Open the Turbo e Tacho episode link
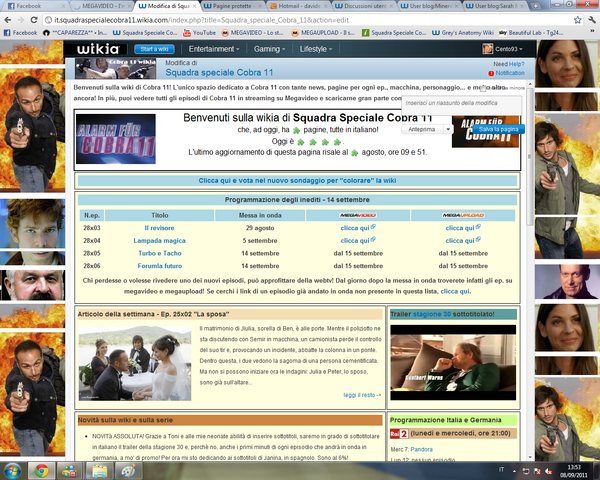 click(x=160, y=253)
